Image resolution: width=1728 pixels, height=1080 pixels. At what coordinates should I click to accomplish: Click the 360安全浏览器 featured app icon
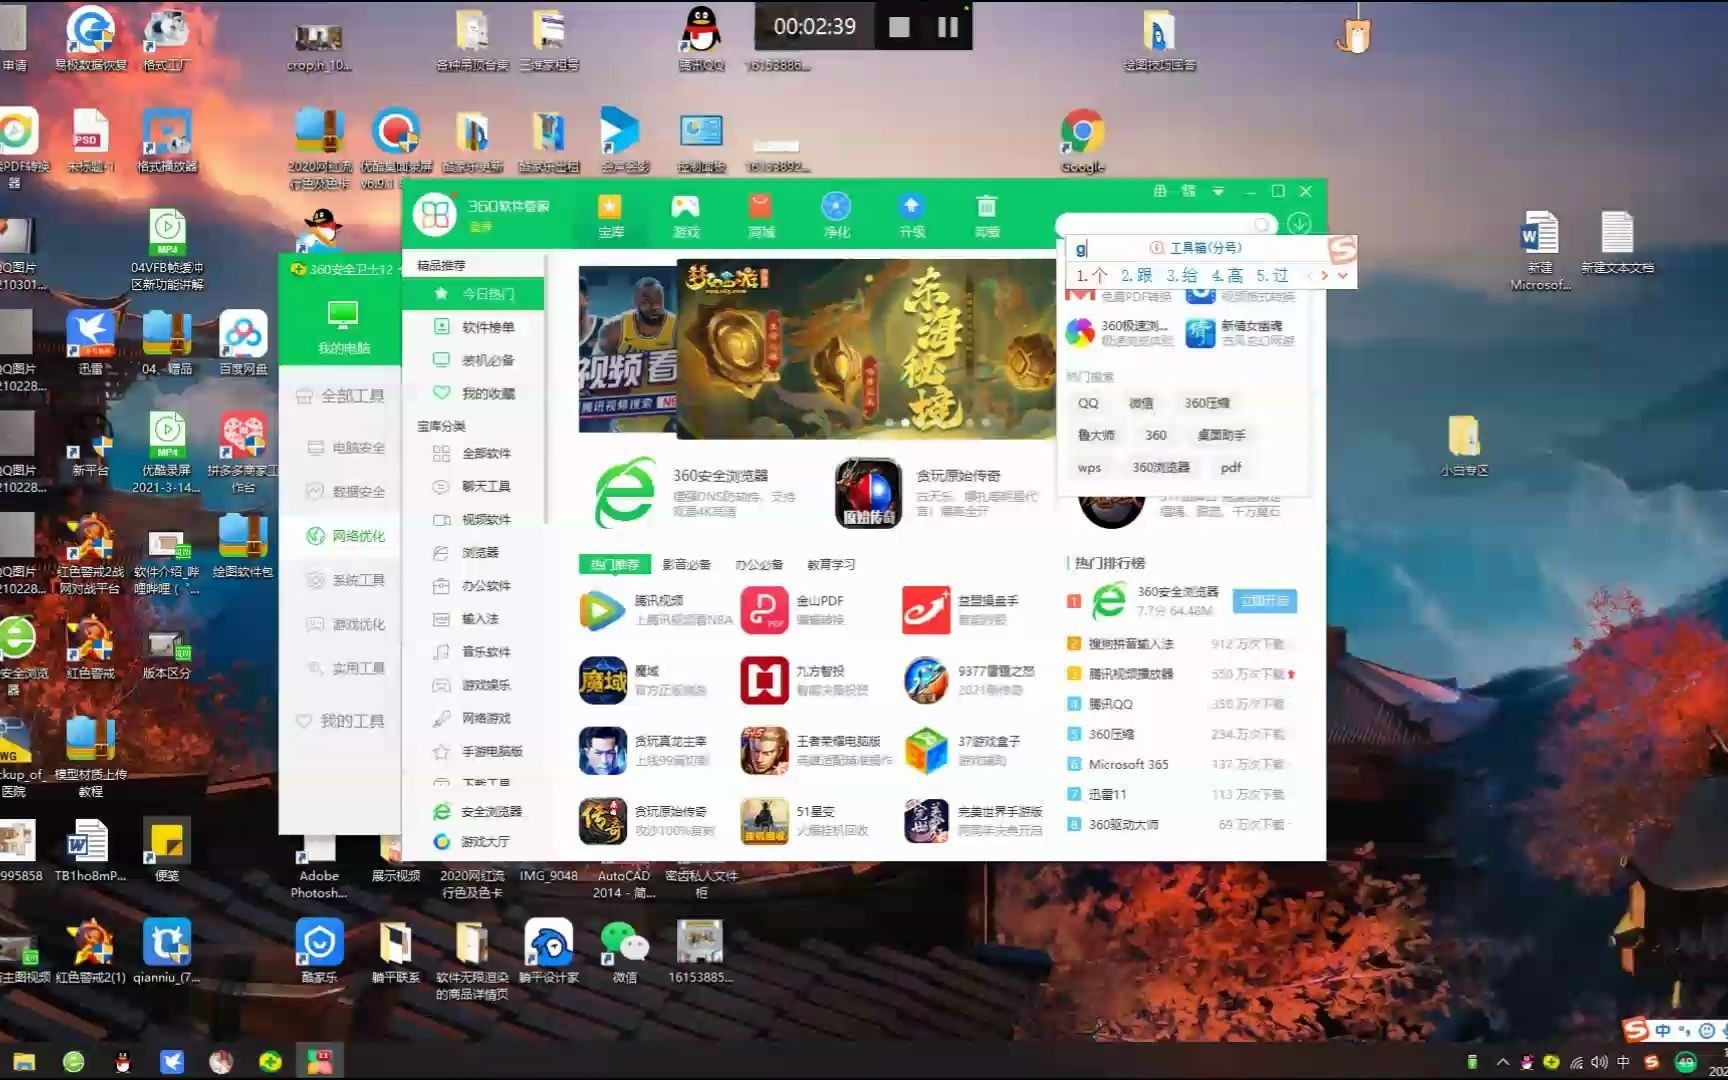click(625, 493)
